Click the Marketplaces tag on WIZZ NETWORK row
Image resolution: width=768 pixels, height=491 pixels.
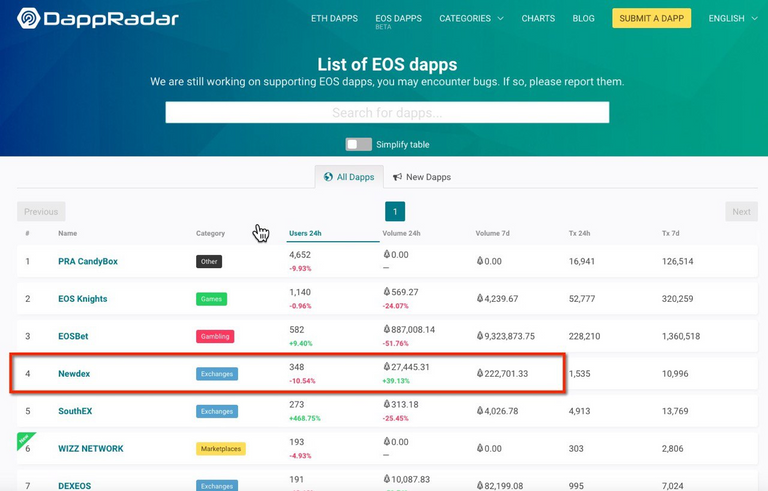pos(220,449)
